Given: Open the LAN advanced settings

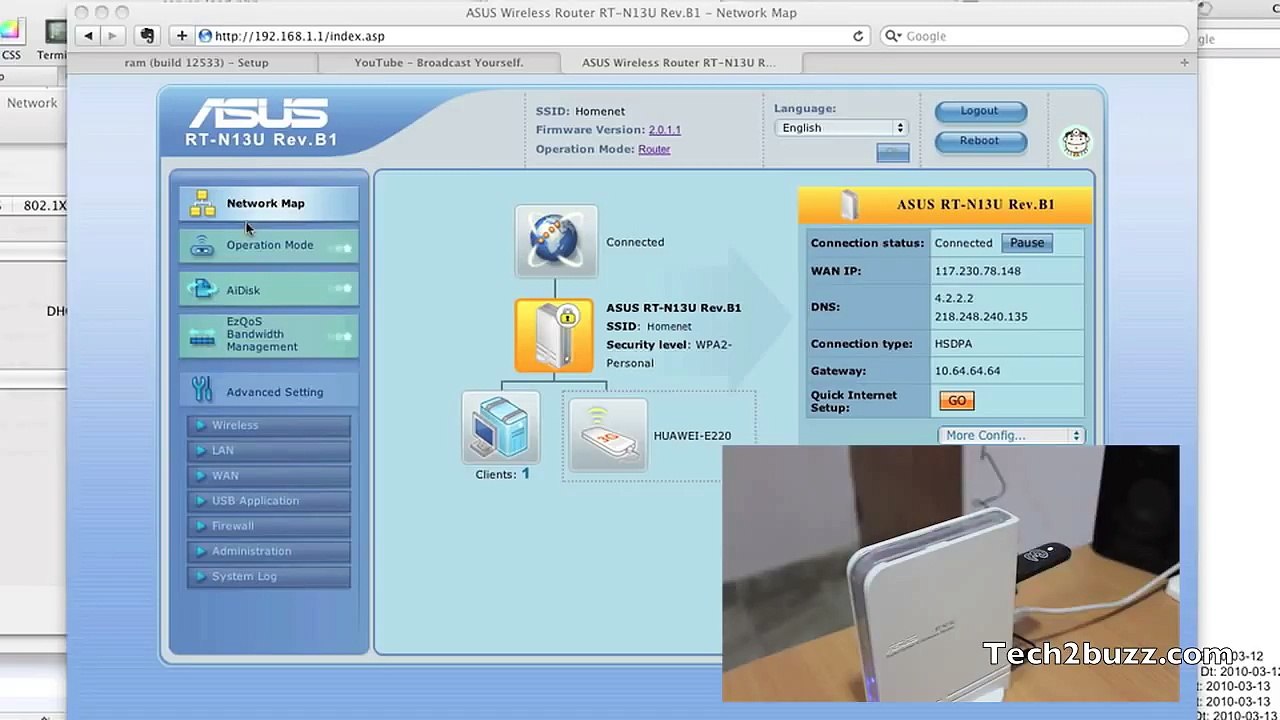Looking at the screenshot, I should click(x=268, y=451).
